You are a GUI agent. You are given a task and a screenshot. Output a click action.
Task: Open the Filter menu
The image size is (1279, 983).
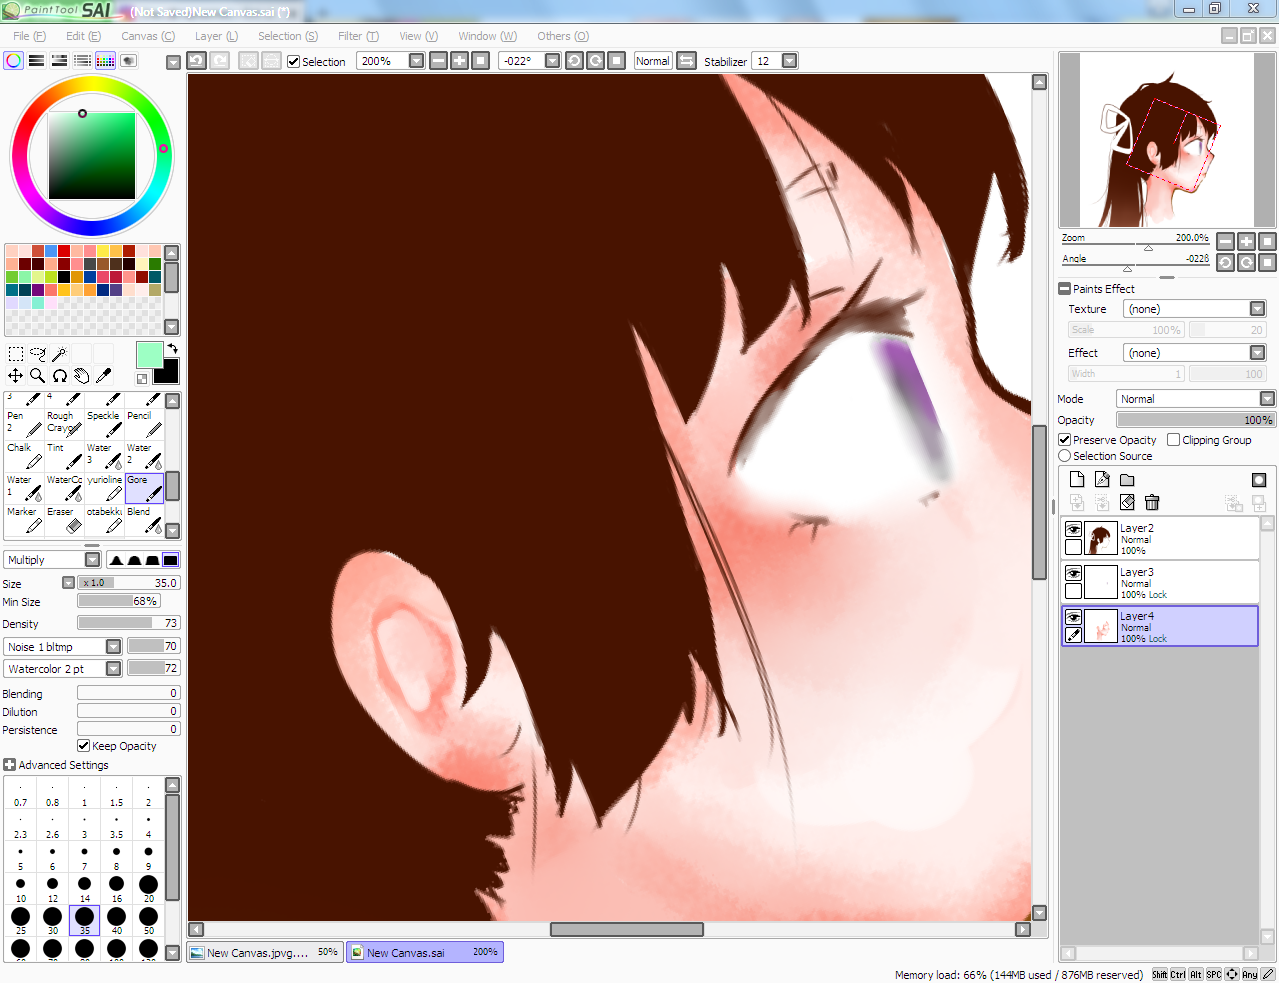357,36
